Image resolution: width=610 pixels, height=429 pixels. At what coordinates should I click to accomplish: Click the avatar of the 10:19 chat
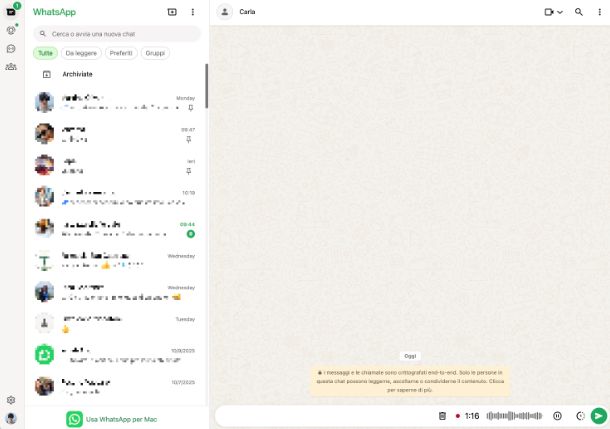click(x=44, y=197)
